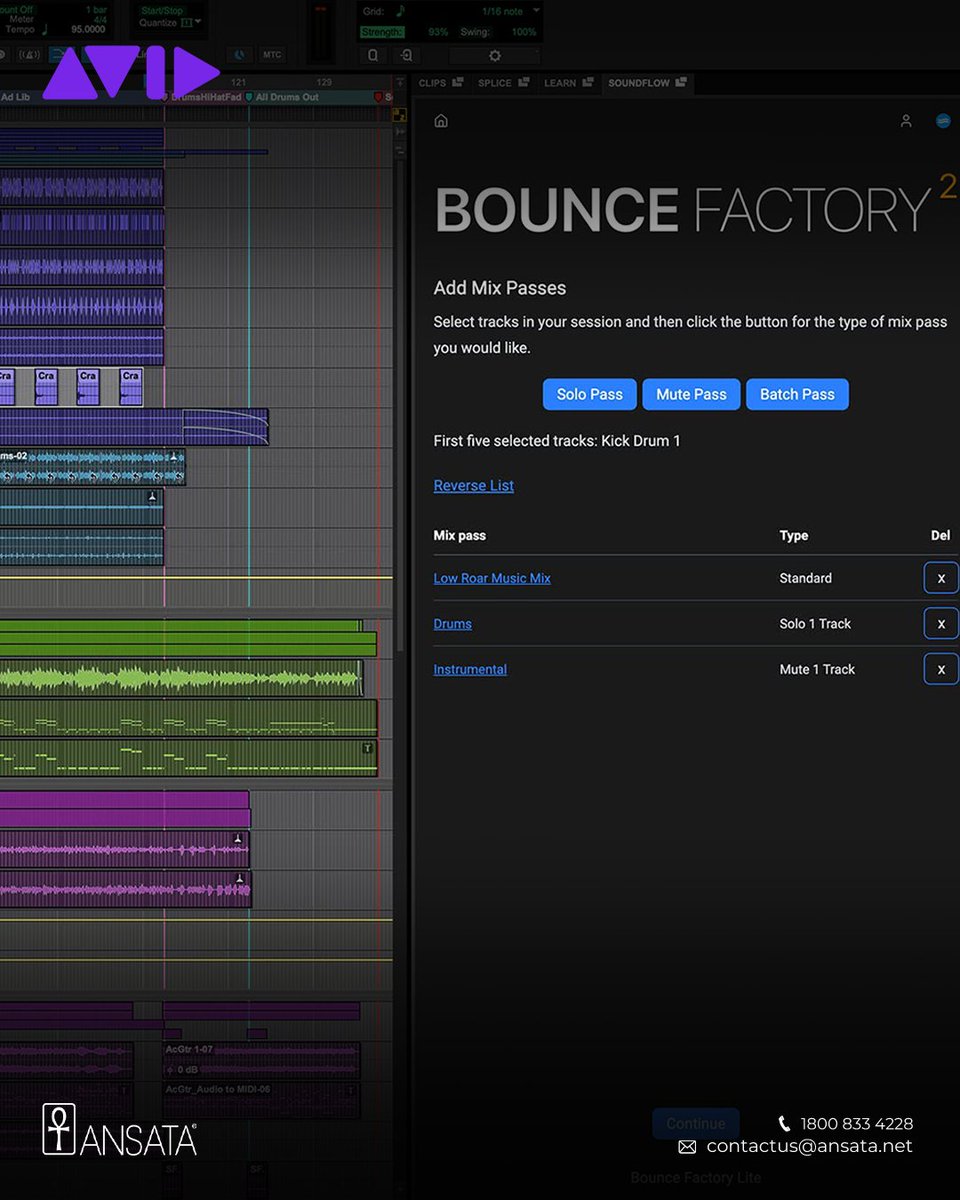Image resolution: width=960 pixels, height=1200 pixels.
Task: Delete the Drums mix pass
Action: 941,624
